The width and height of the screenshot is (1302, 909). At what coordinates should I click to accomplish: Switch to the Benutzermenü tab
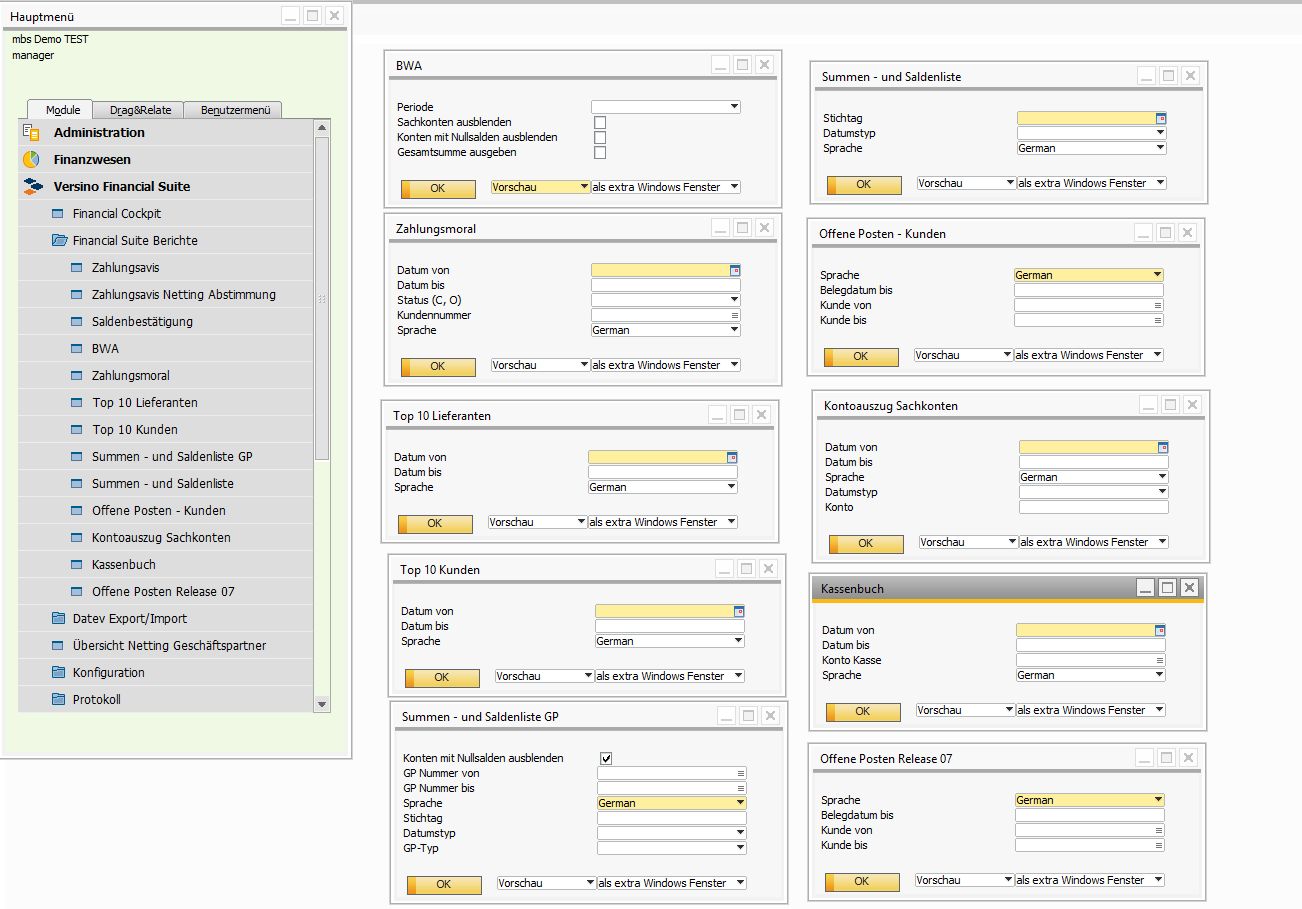pyautogui.click(x=235, y=110)
